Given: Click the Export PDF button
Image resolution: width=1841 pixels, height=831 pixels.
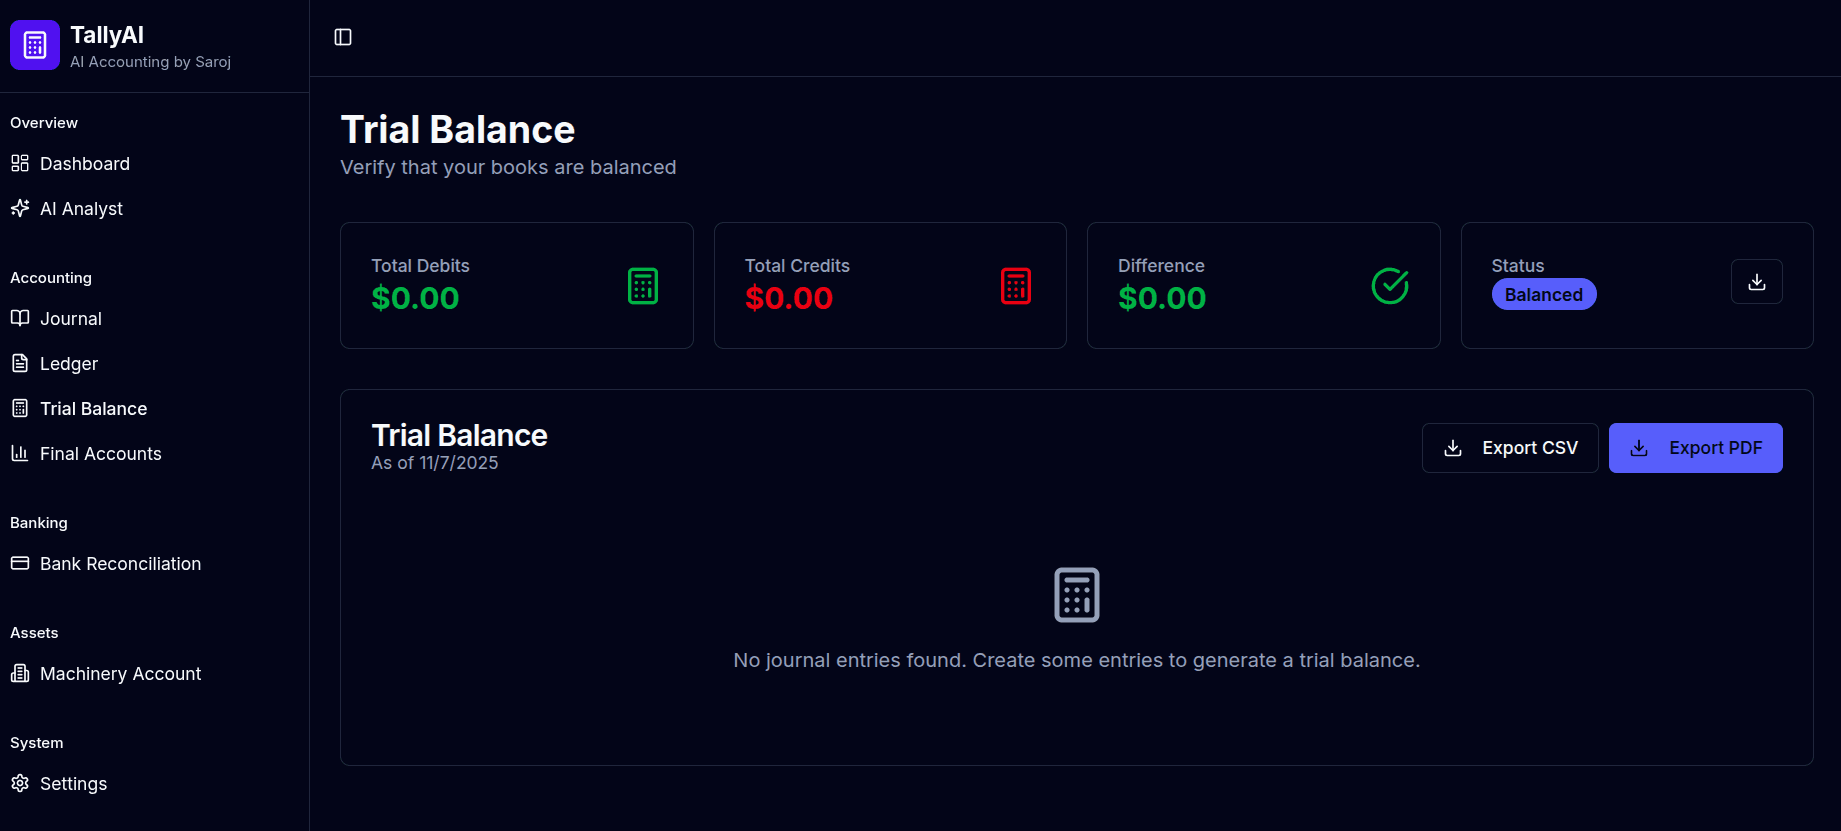Looking at the screenshot, I should coord(1695,448).
